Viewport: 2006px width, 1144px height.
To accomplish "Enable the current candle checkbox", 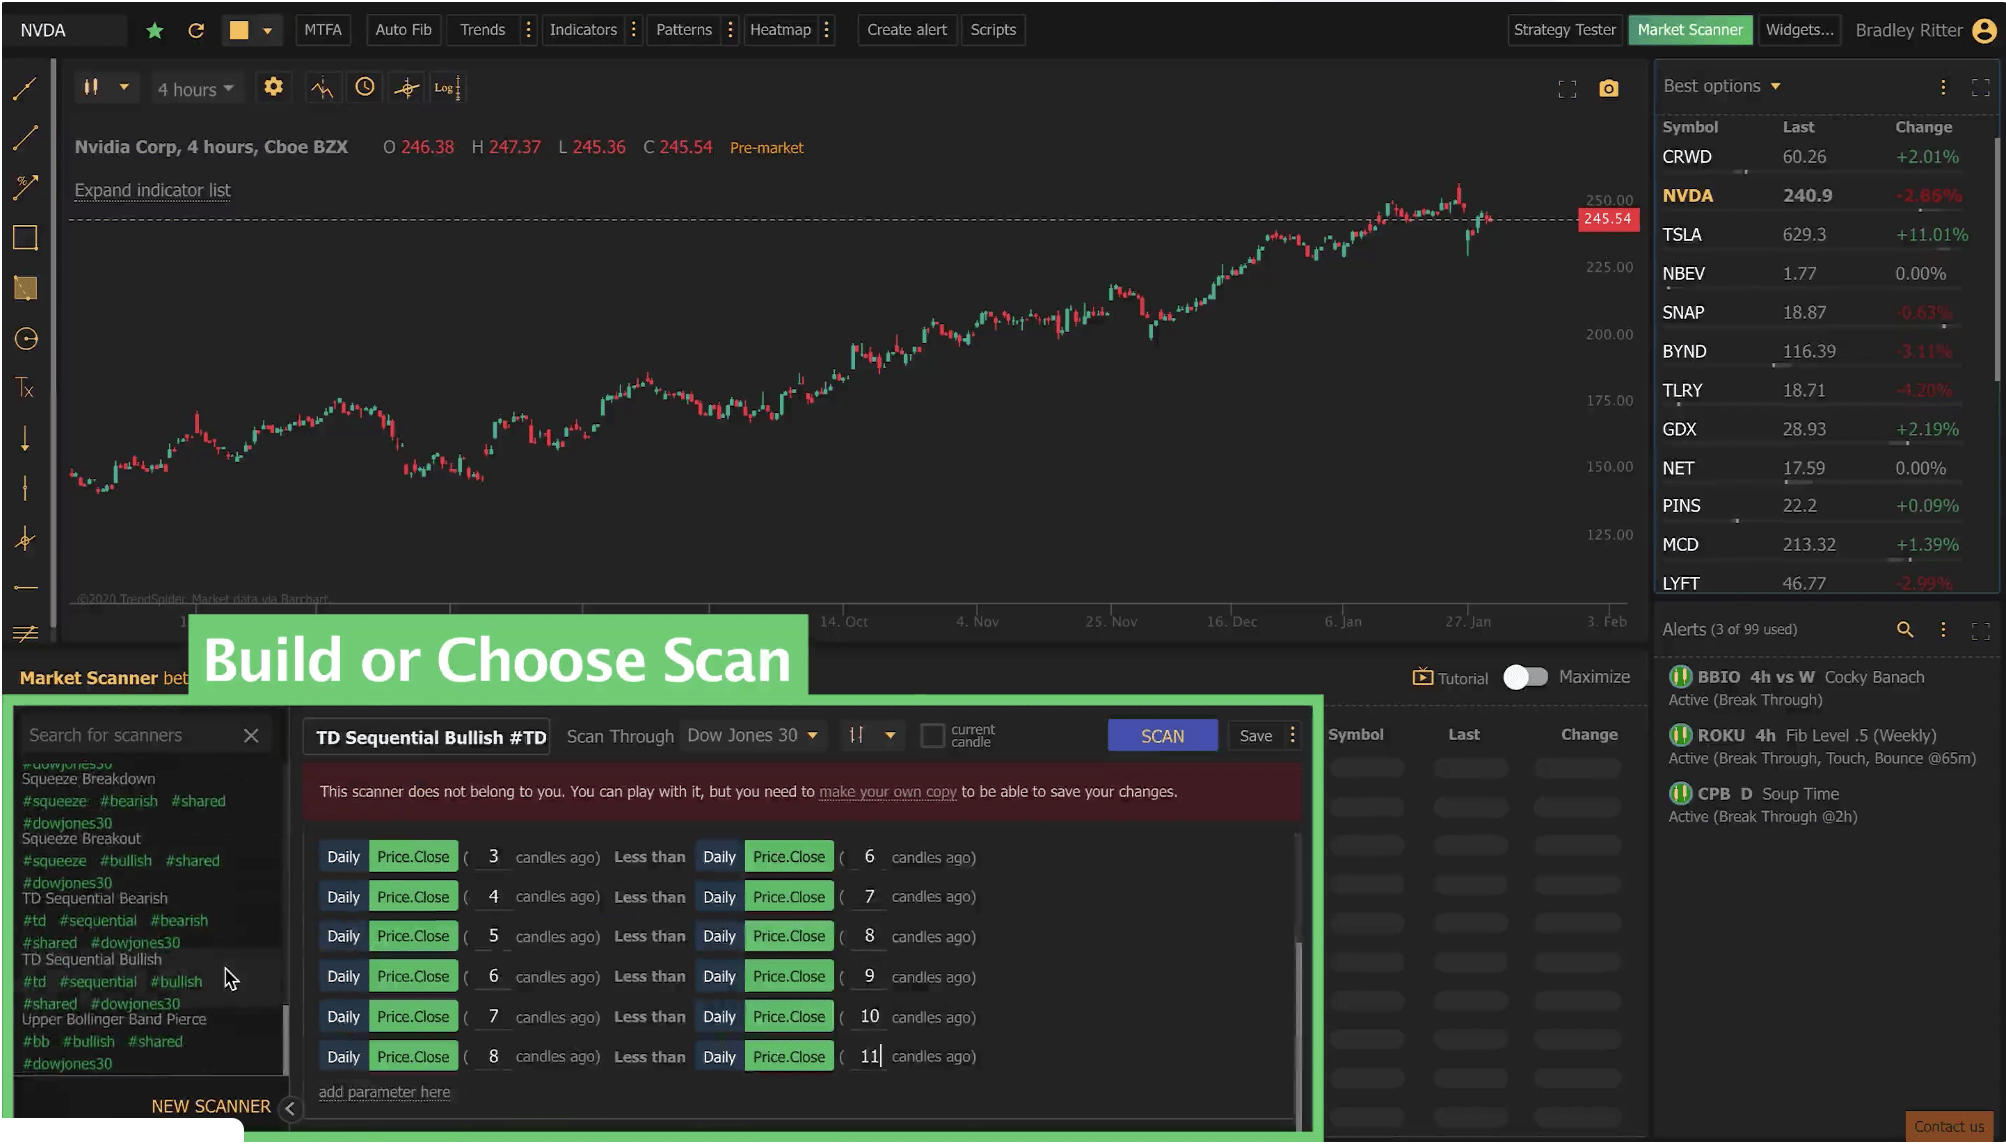I will [x=931, y=735].
